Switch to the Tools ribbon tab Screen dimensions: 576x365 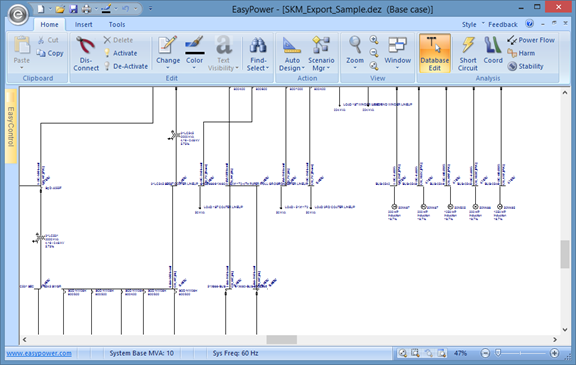117,24
